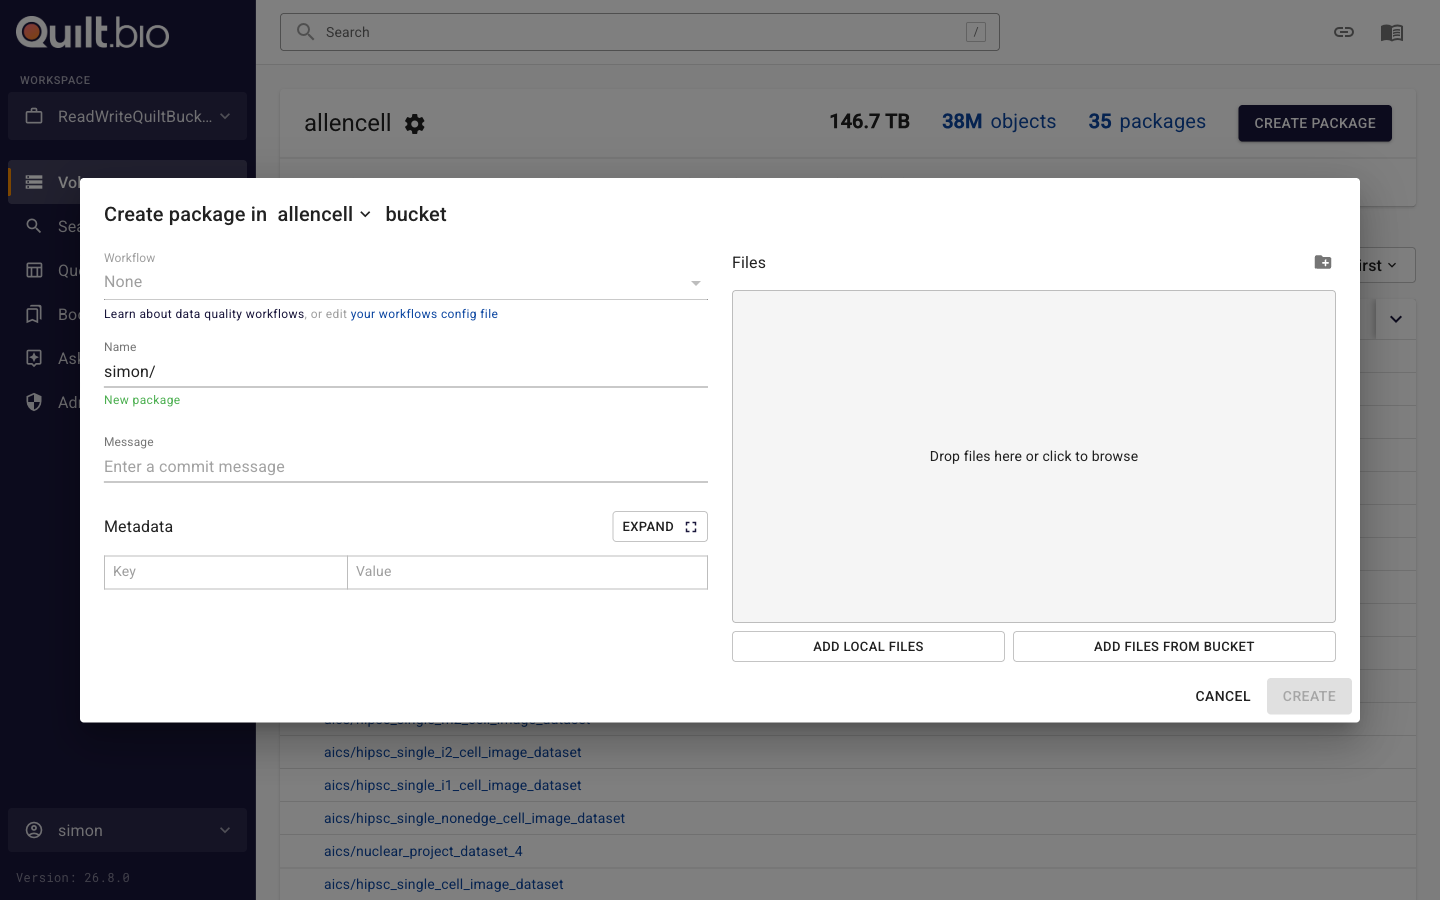Image resolution: width=1440 pixels, height=900 pixels.
Task: Open the sidebar bookmarks icon
Action: tap(34, 314)
